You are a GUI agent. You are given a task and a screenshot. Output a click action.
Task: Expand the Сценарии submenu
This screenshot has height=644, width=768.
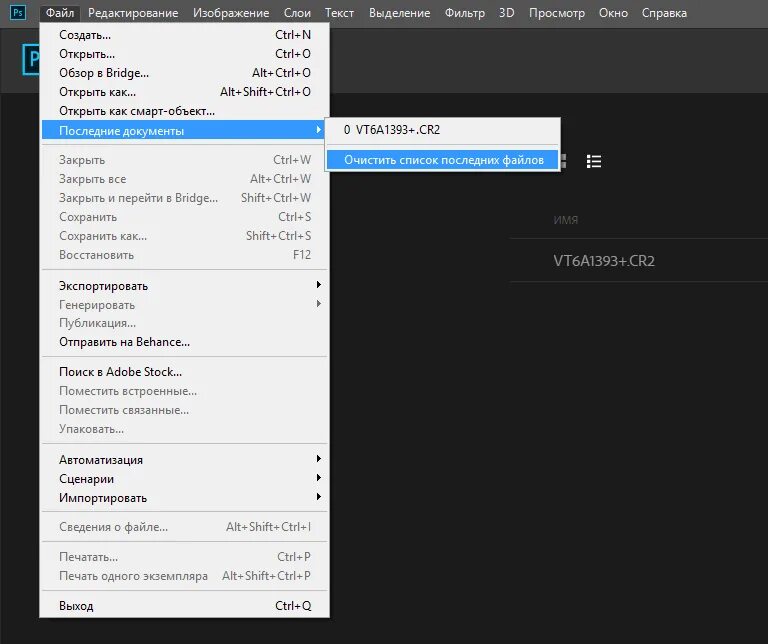pyautogui.click(x=185, y=478)
